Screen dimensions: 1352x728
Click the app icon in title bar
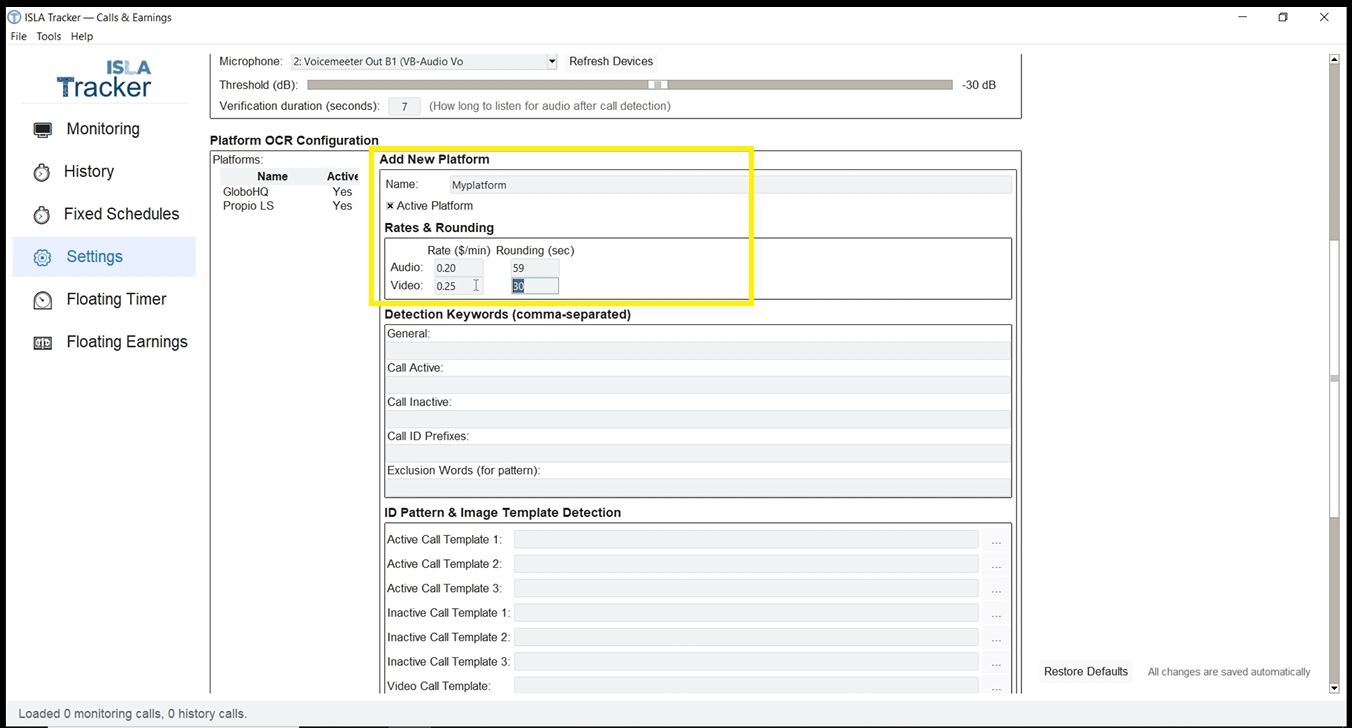14,17
